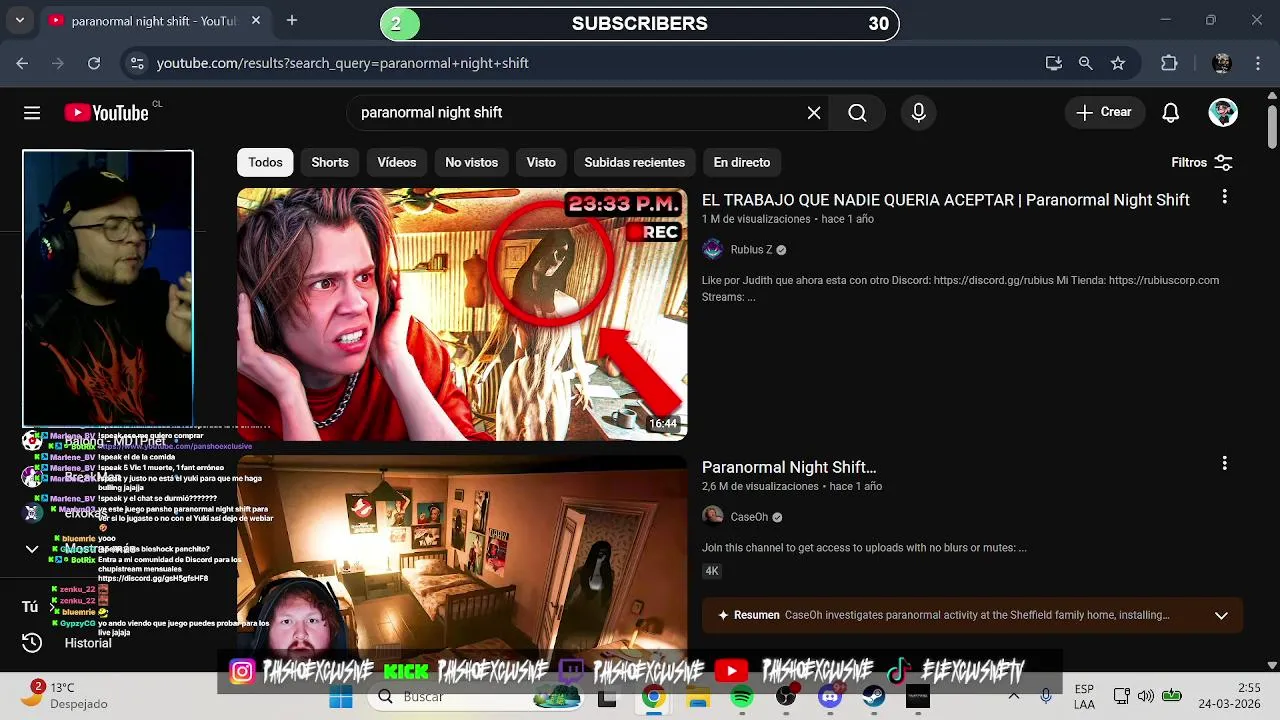Clear the search query with the X
The height and width of the screenshot is (720, 1280).
coord(814,113)
